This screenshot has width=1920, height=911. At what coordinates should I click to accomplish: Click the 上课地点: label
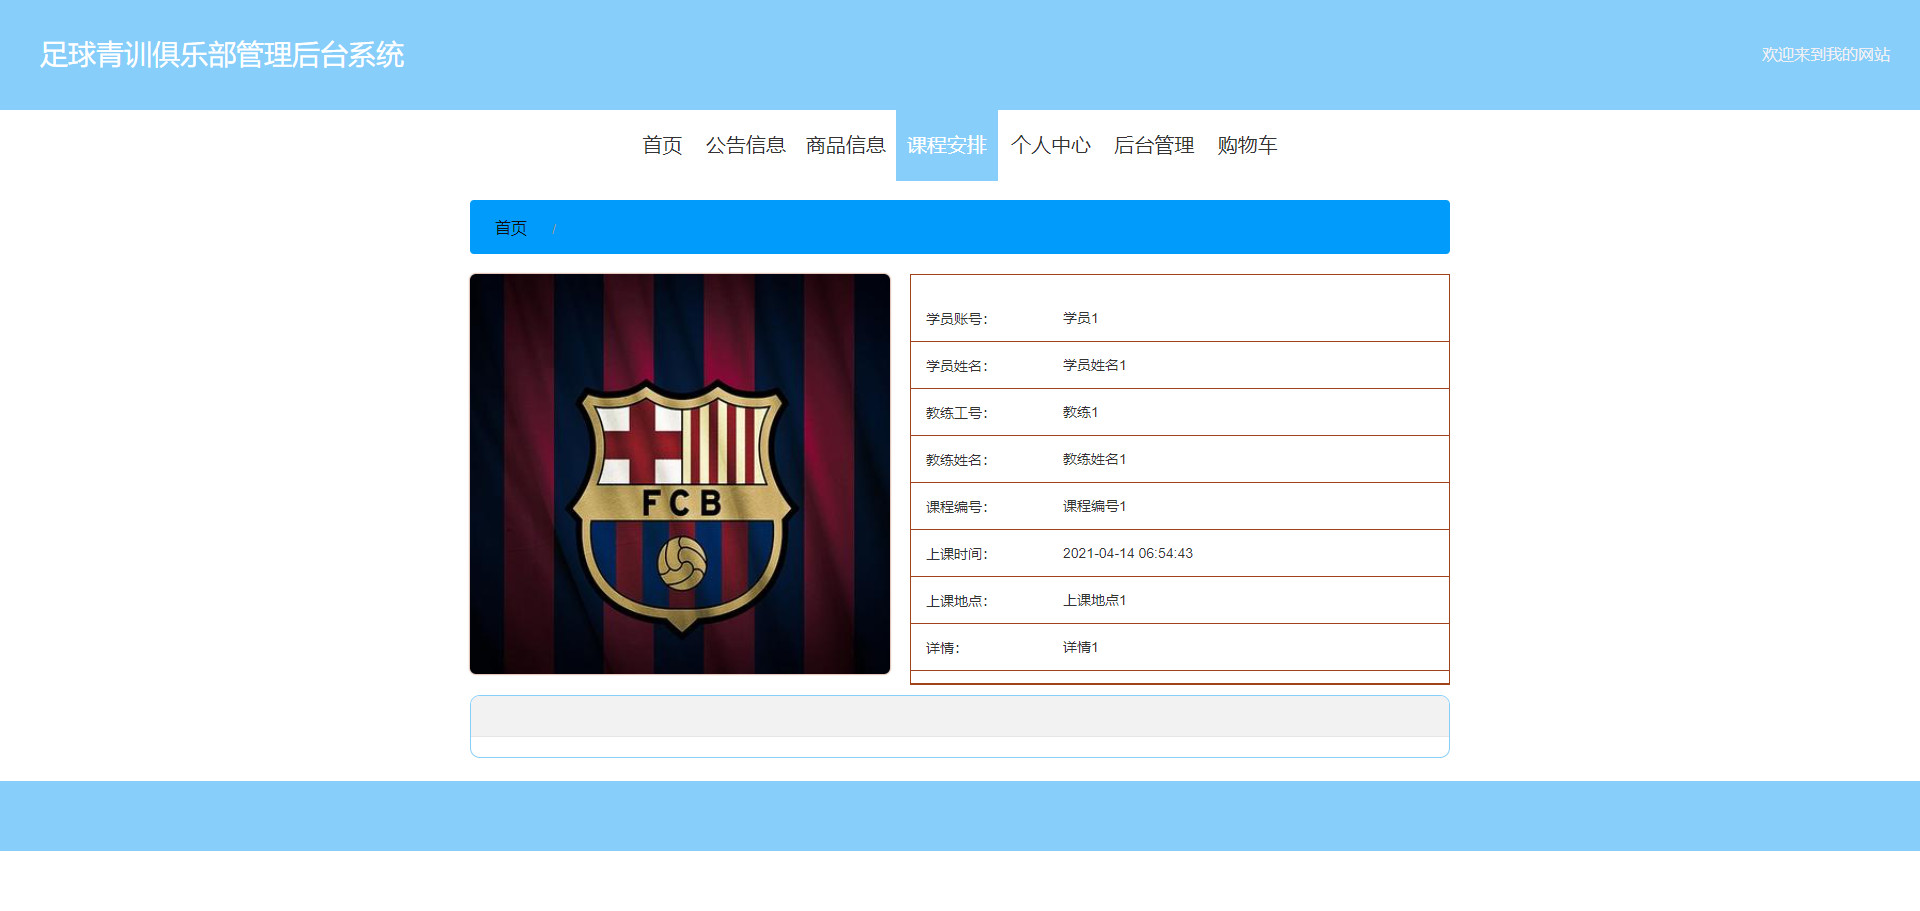tap(957, 601)
